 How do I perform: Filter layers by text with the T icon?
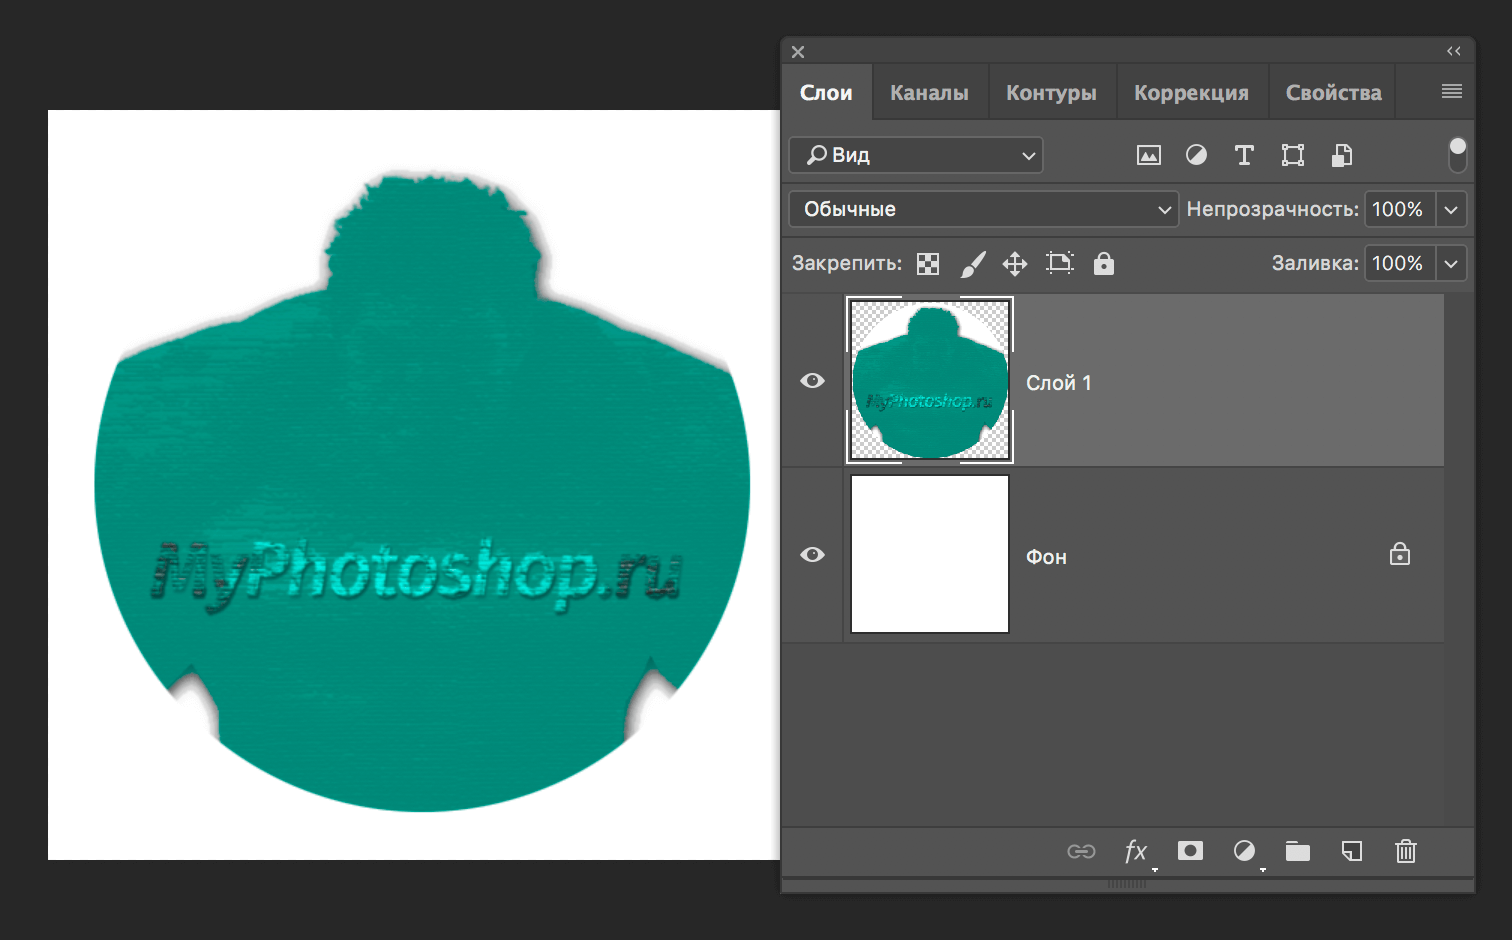click(1244, 155)
